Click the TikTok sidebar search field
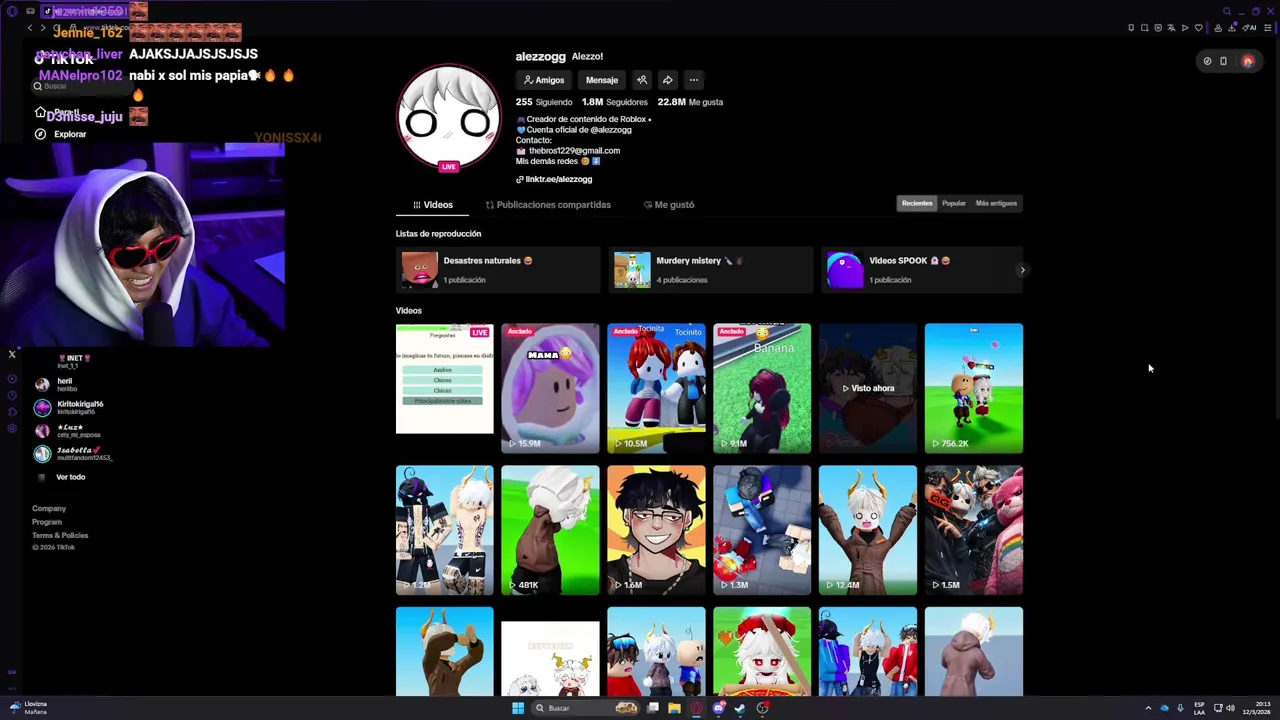 (x=80, y=86)
